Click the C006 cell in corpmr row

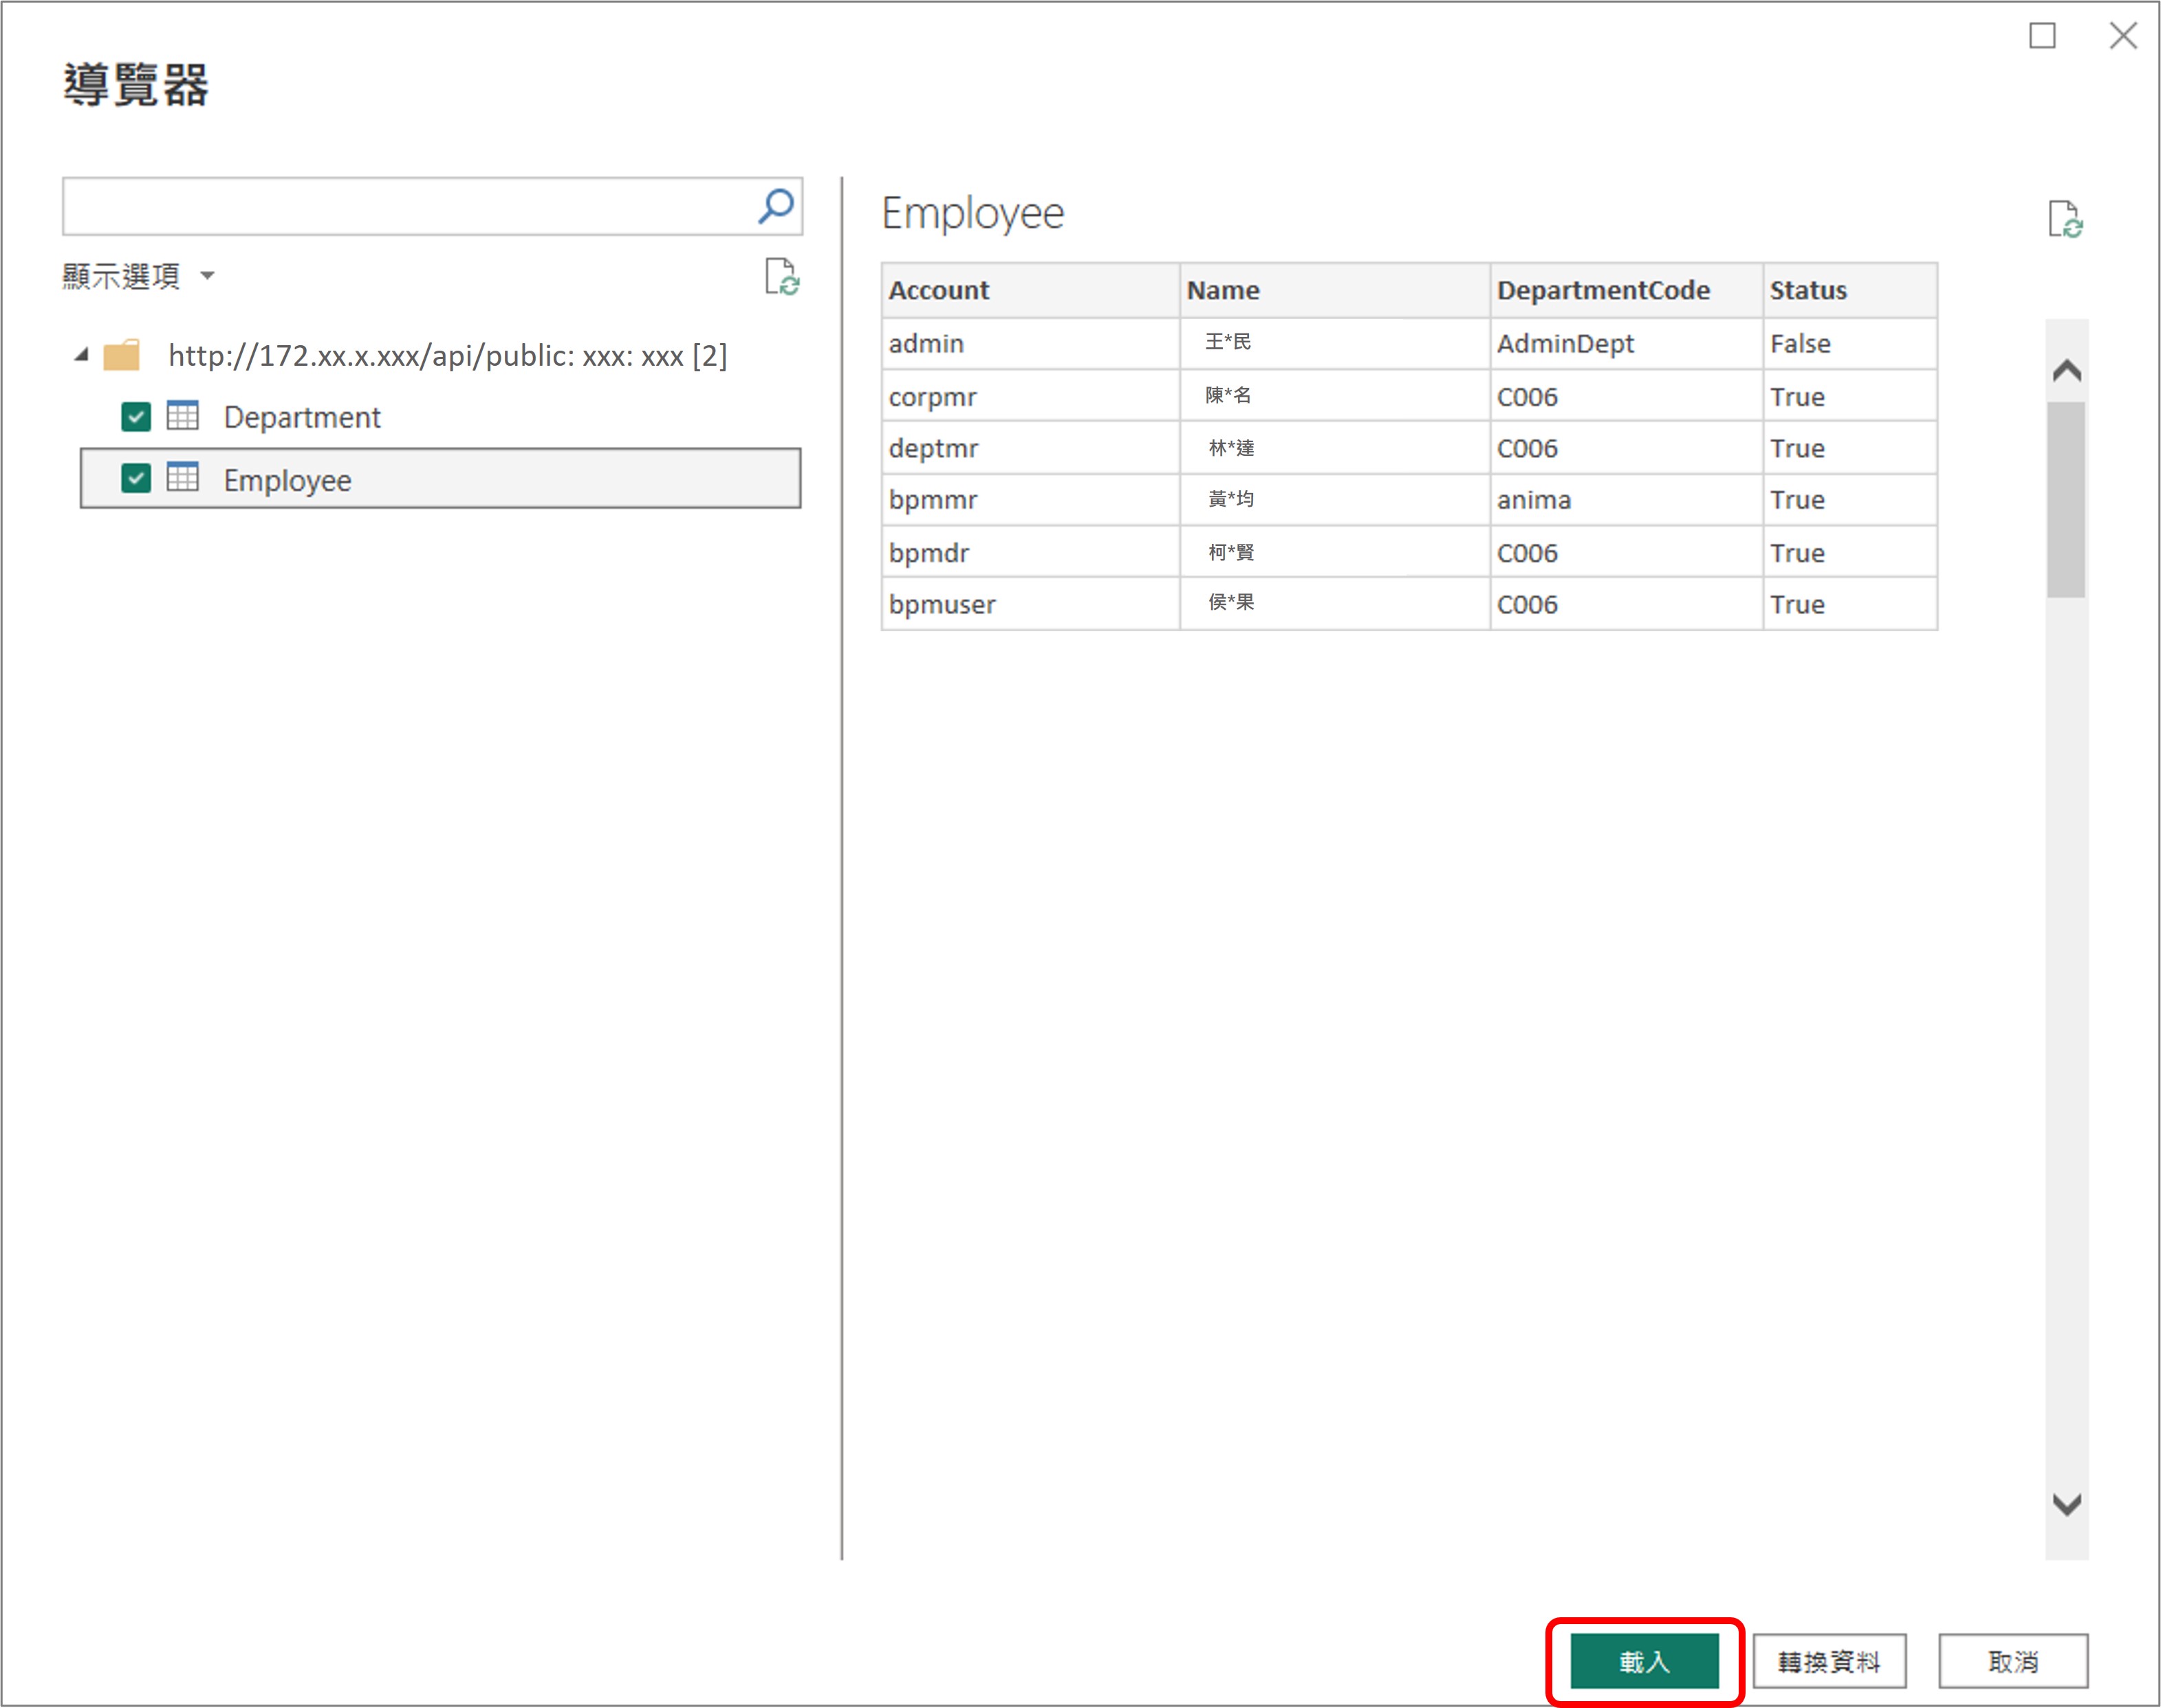(x=1626, y=396)
